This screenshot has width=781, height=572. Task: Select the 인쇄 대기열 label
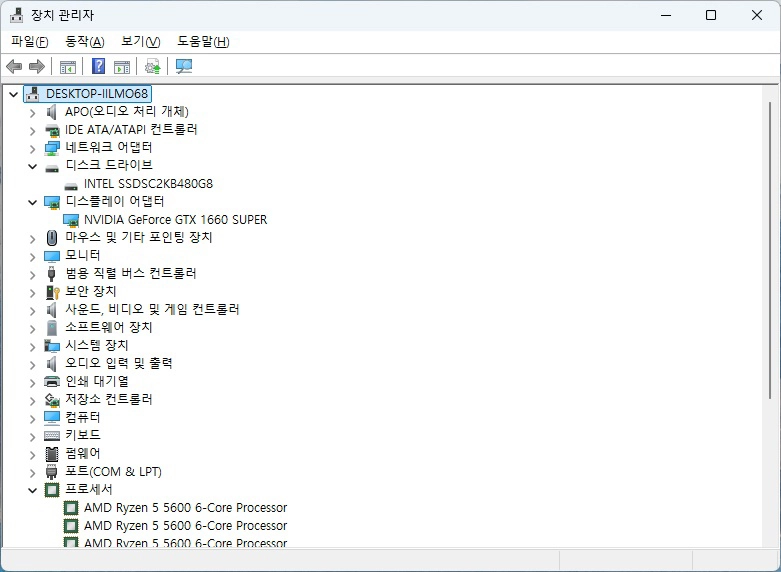(x=97, y=381)
